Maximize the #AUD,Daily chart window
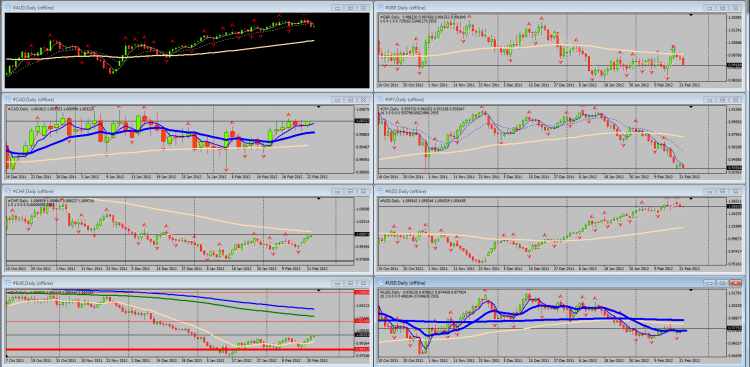Viewport: 750px width, 367px height. 351,8
